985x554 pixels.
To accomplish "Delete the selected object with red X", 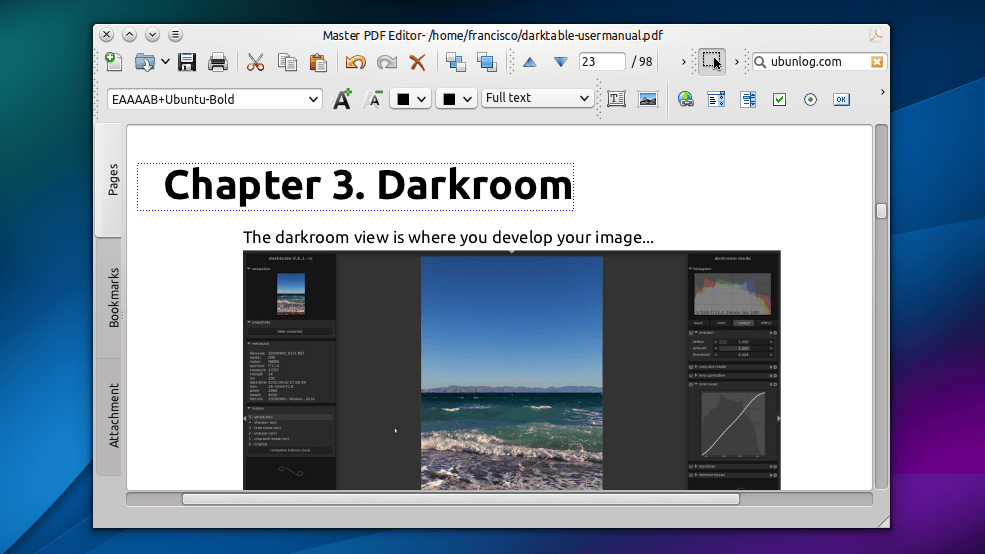I will coord(418,62).
